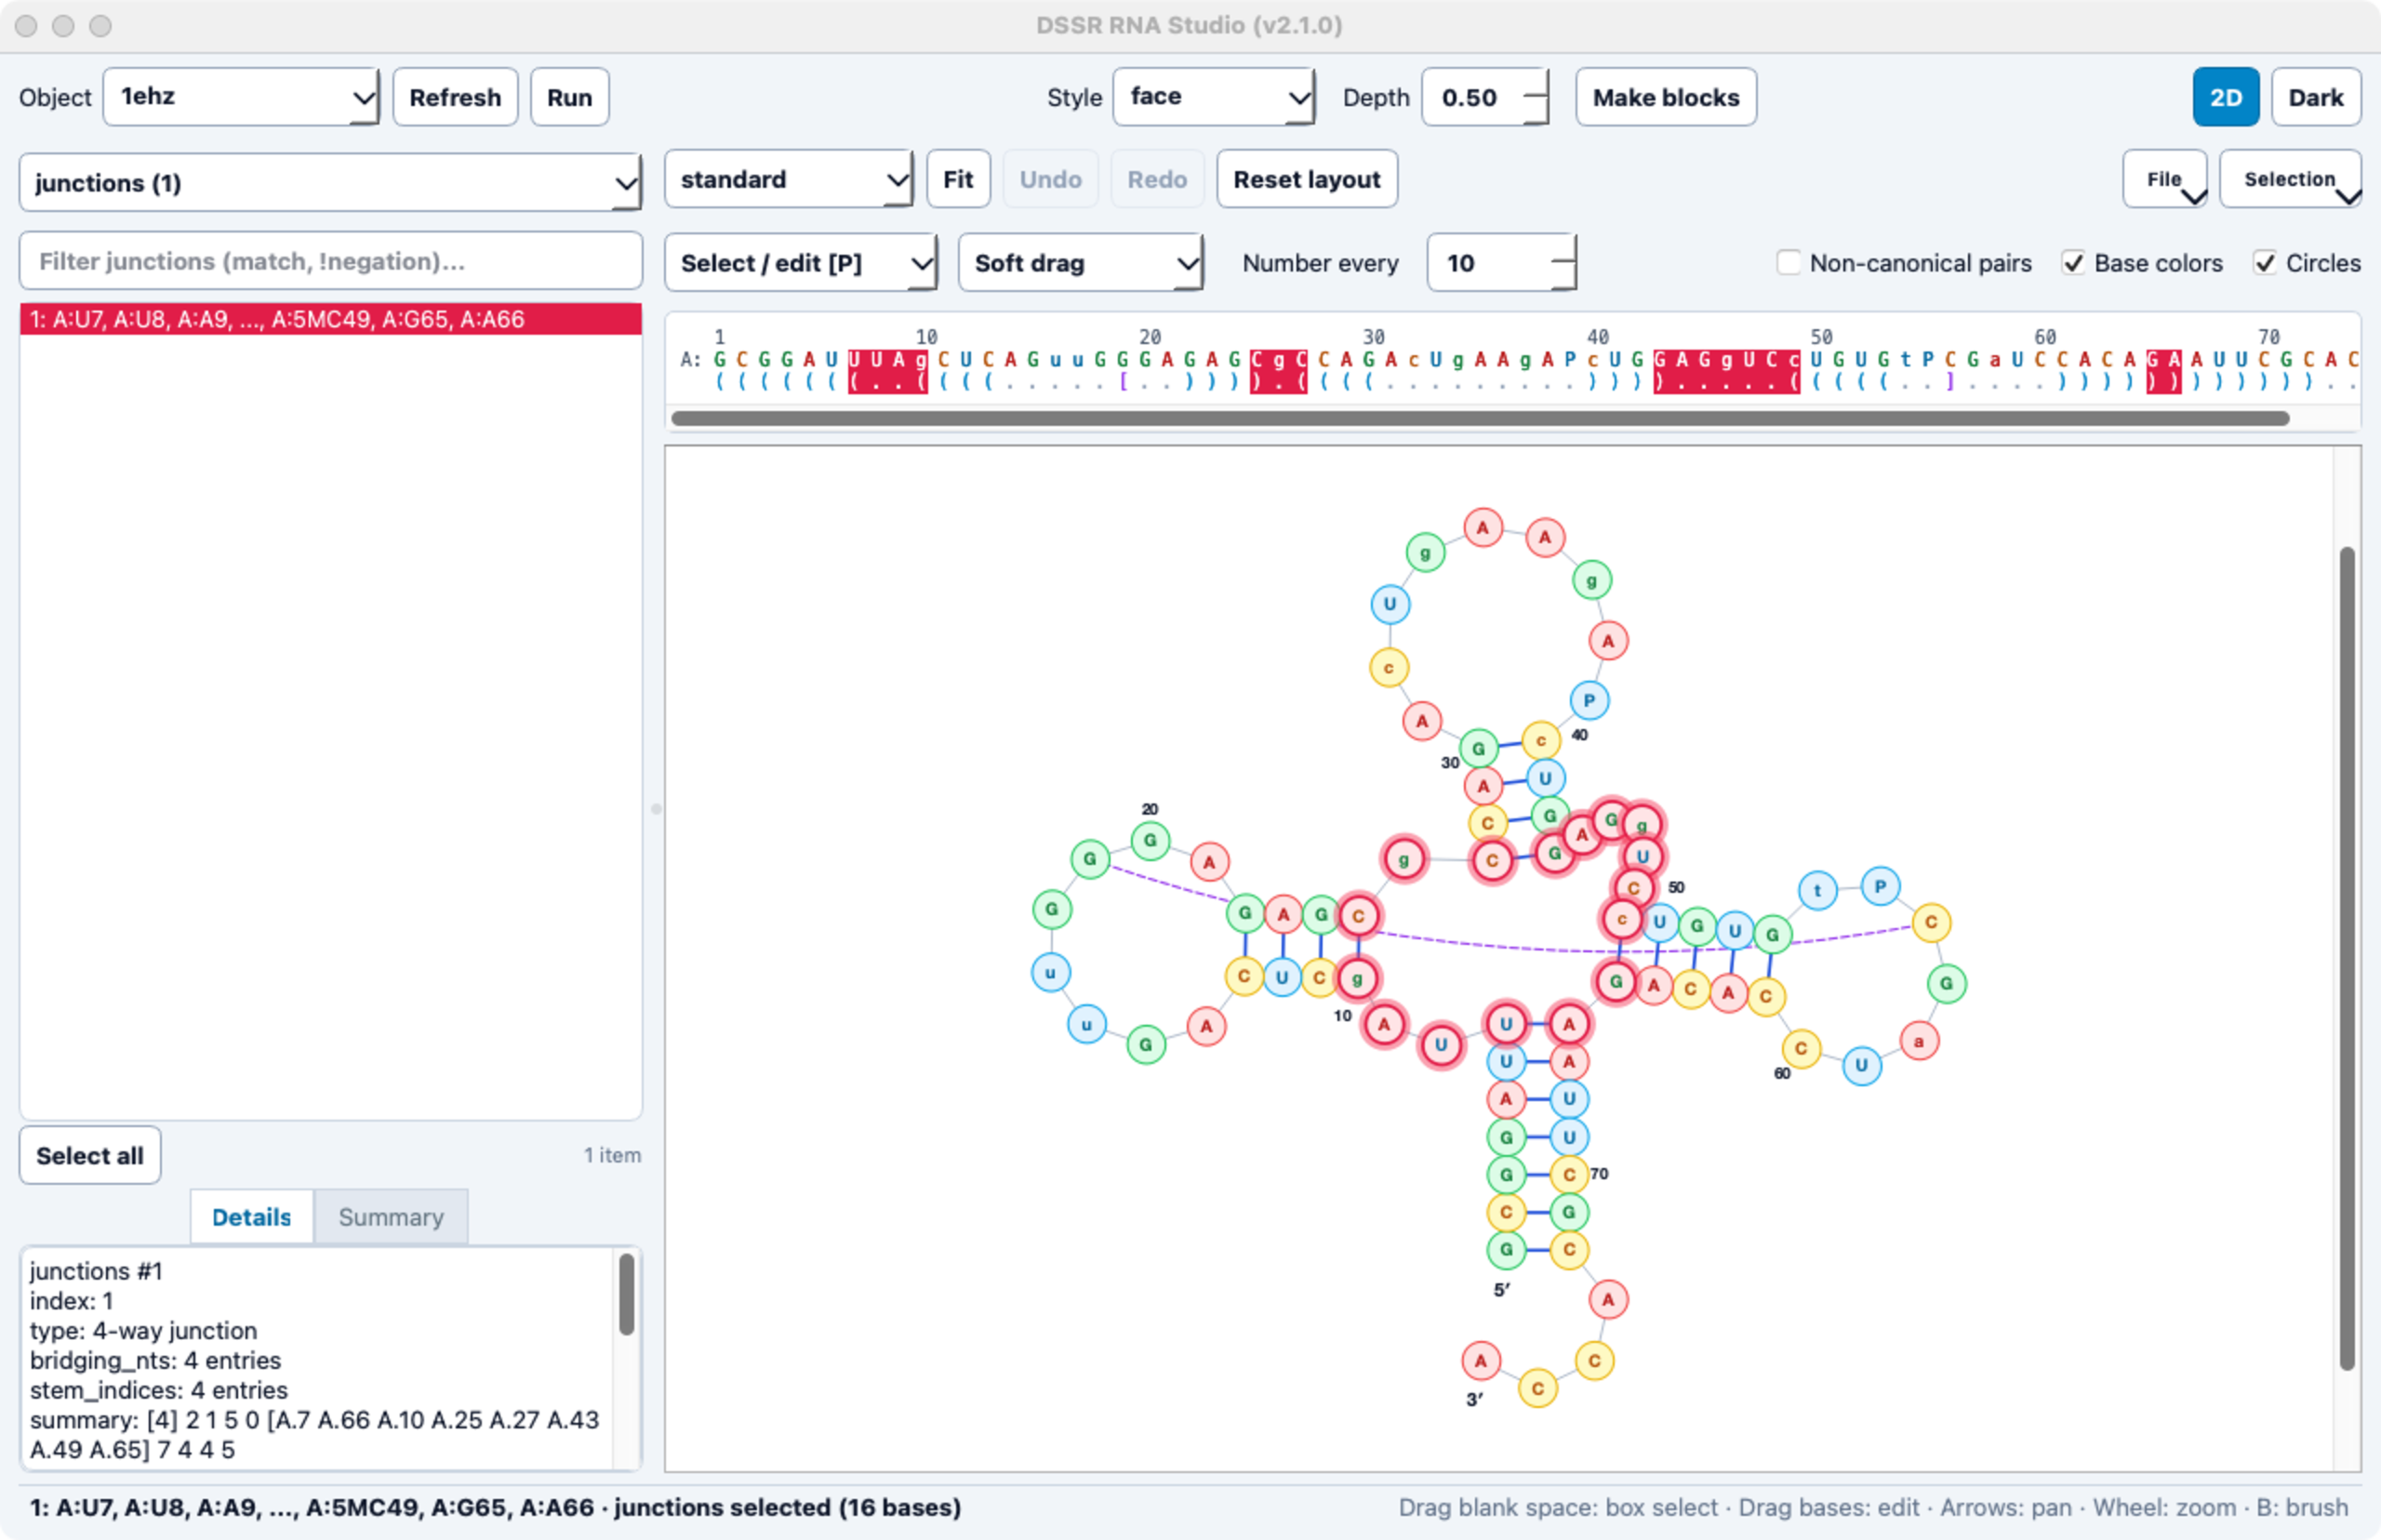Switch to the Details tab
The width and height of the screenshot is (2381, 1540).
click(x=251, y=1217)
